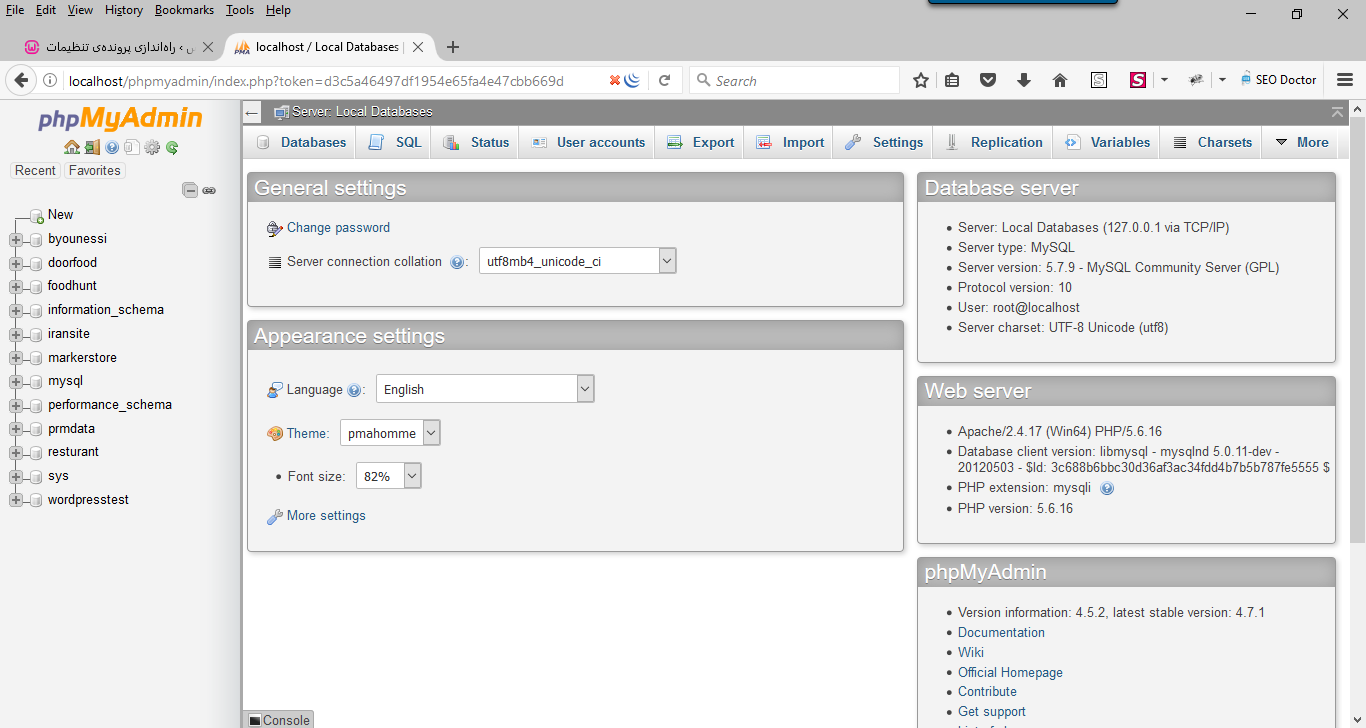
Task: Click the Change password link
Action: (x=338, y=228)
